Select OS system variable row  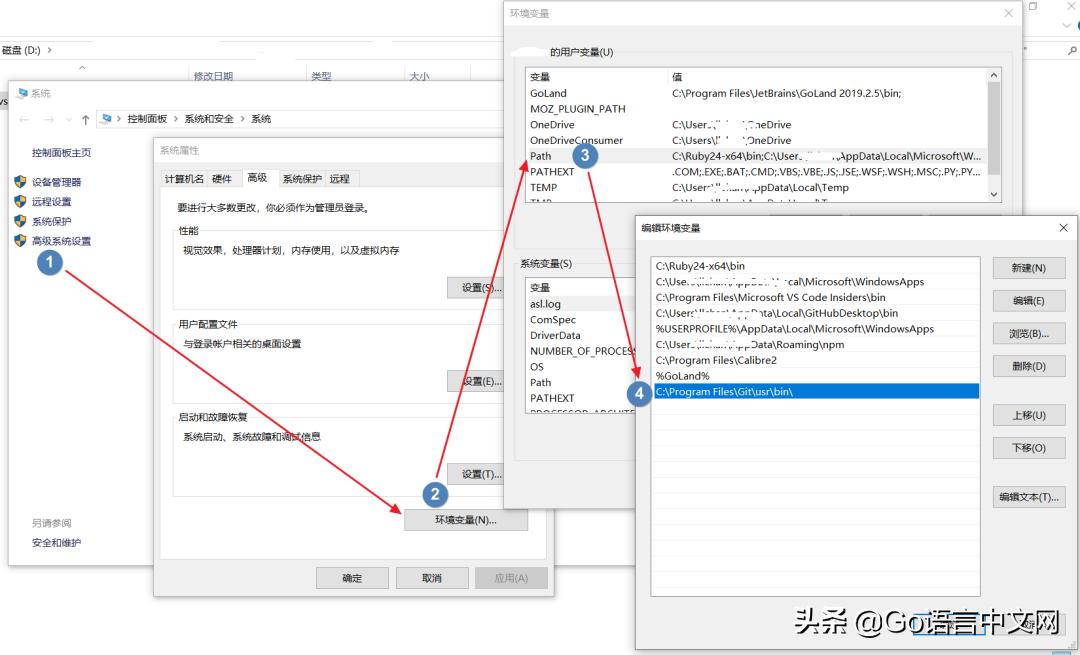pyautogui.click(x=580, y=367)
